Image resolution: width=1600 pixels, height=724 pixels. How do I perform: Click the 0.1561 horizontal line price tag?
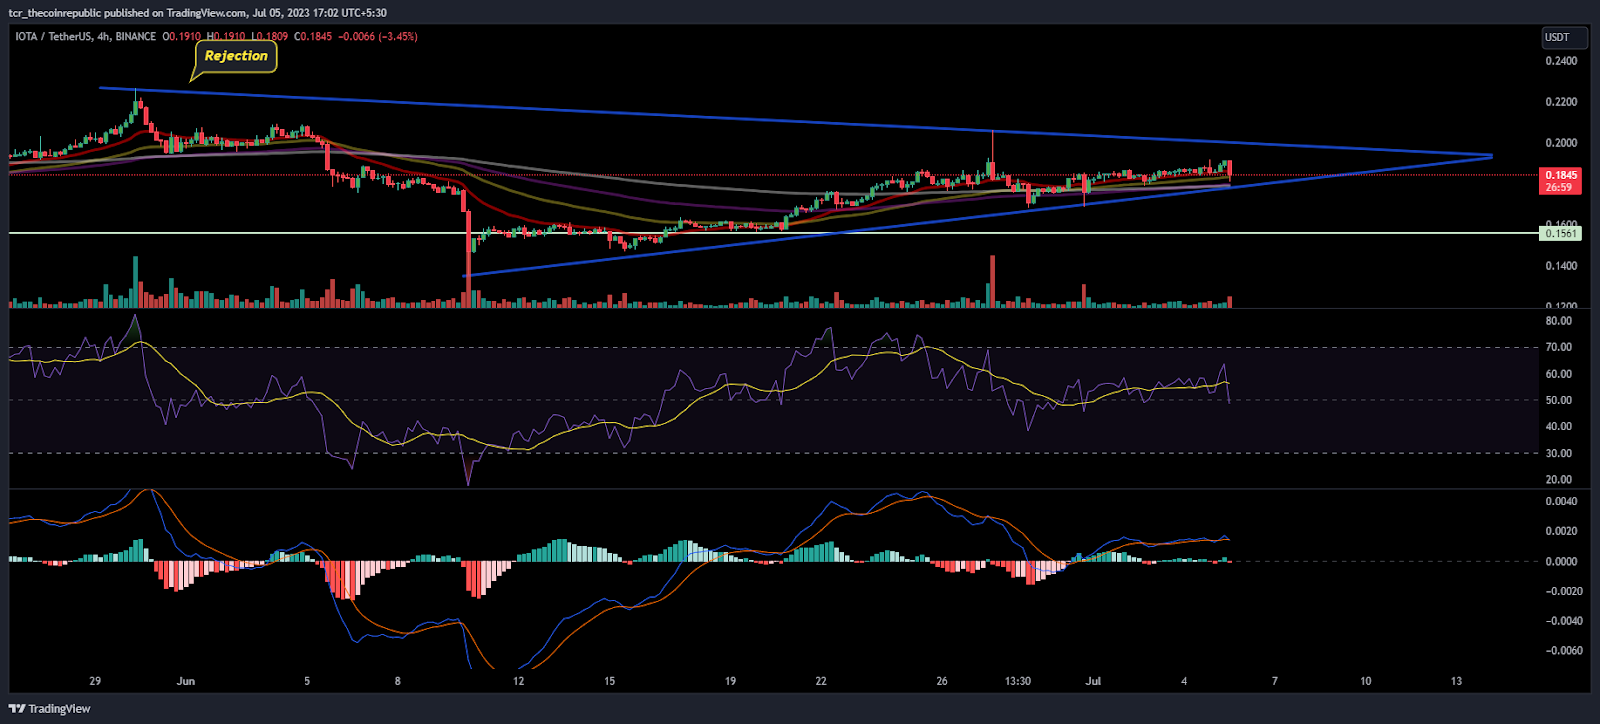tap(1561, 233)
